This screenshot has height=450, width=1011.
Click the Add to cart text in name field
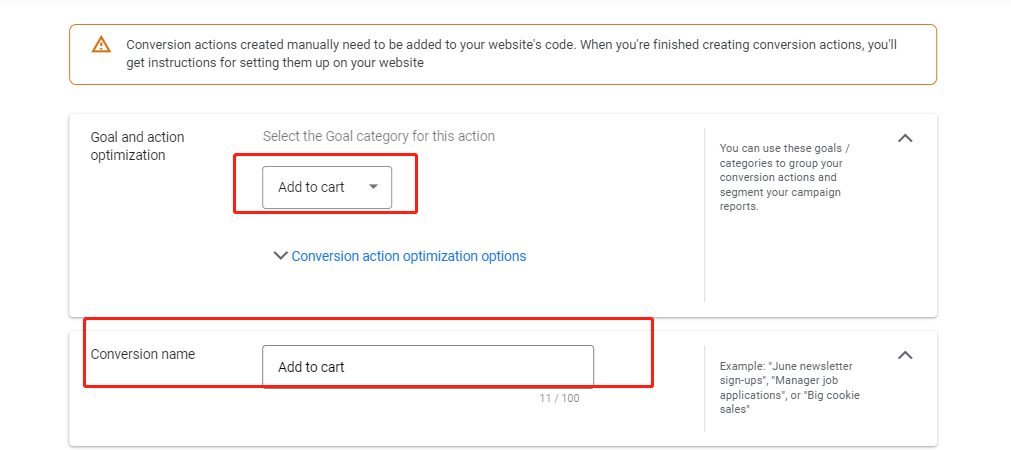coord(311,367)
